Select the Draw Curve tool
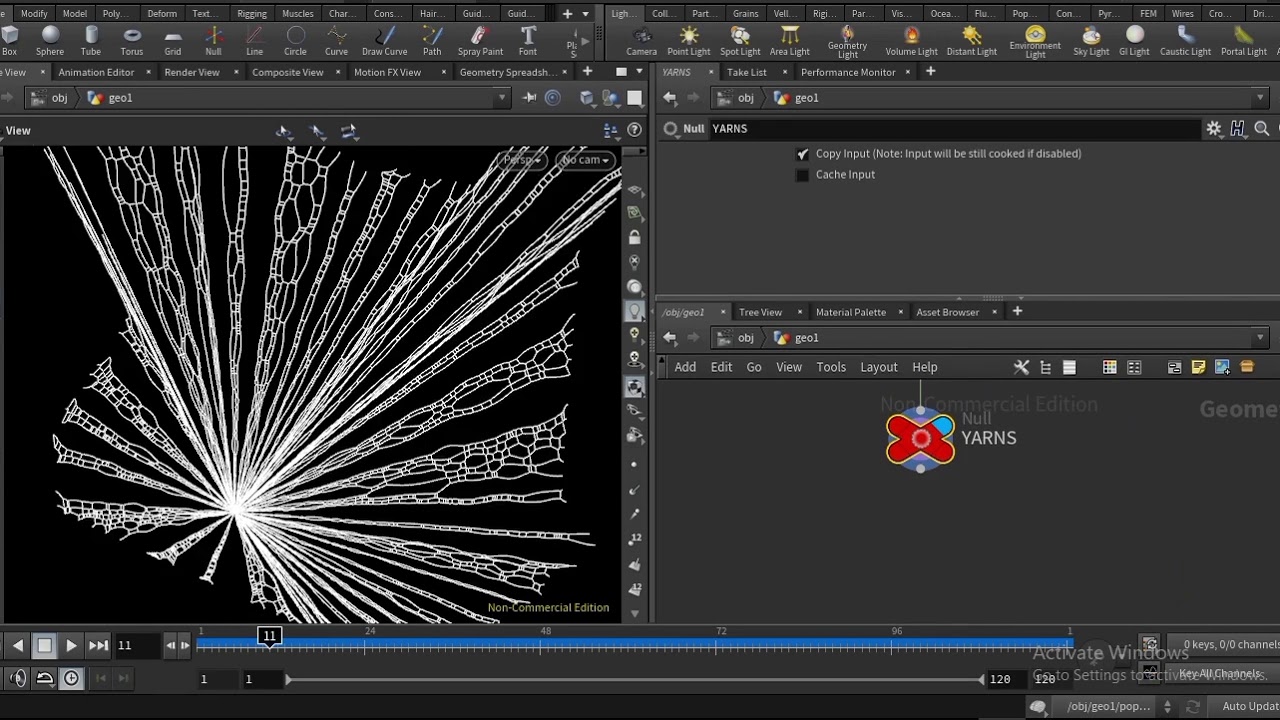Screen dimensions: 1280x720 click(385, 41)
